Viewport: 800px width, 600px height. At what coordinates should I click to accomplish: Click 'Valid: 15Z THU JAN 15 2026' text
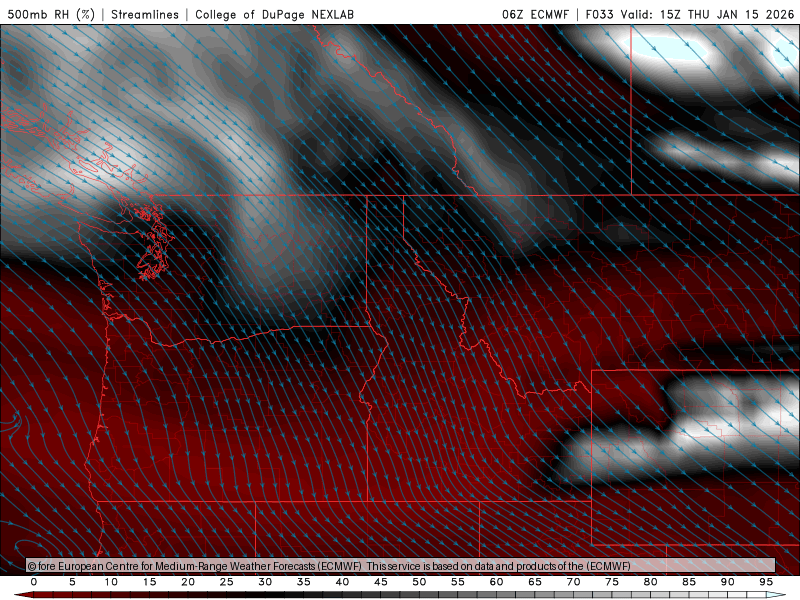click(708, 14)
